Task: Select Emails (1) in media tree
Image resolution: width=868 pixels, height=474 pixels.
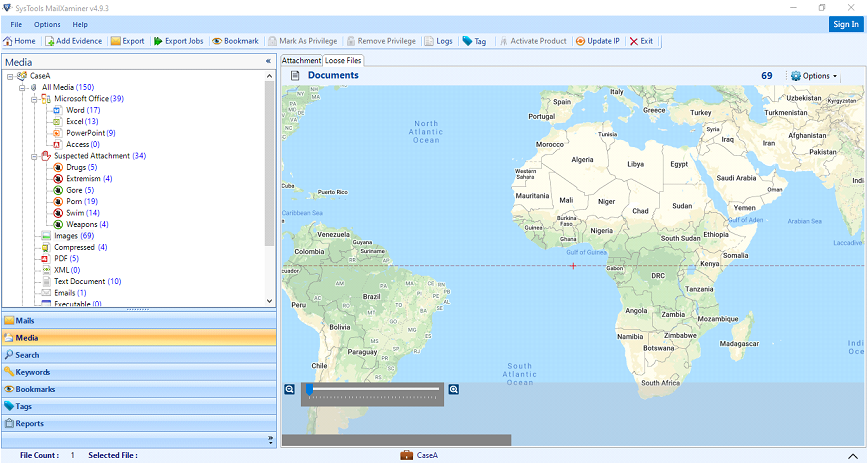Action: [x=64, y=293]
